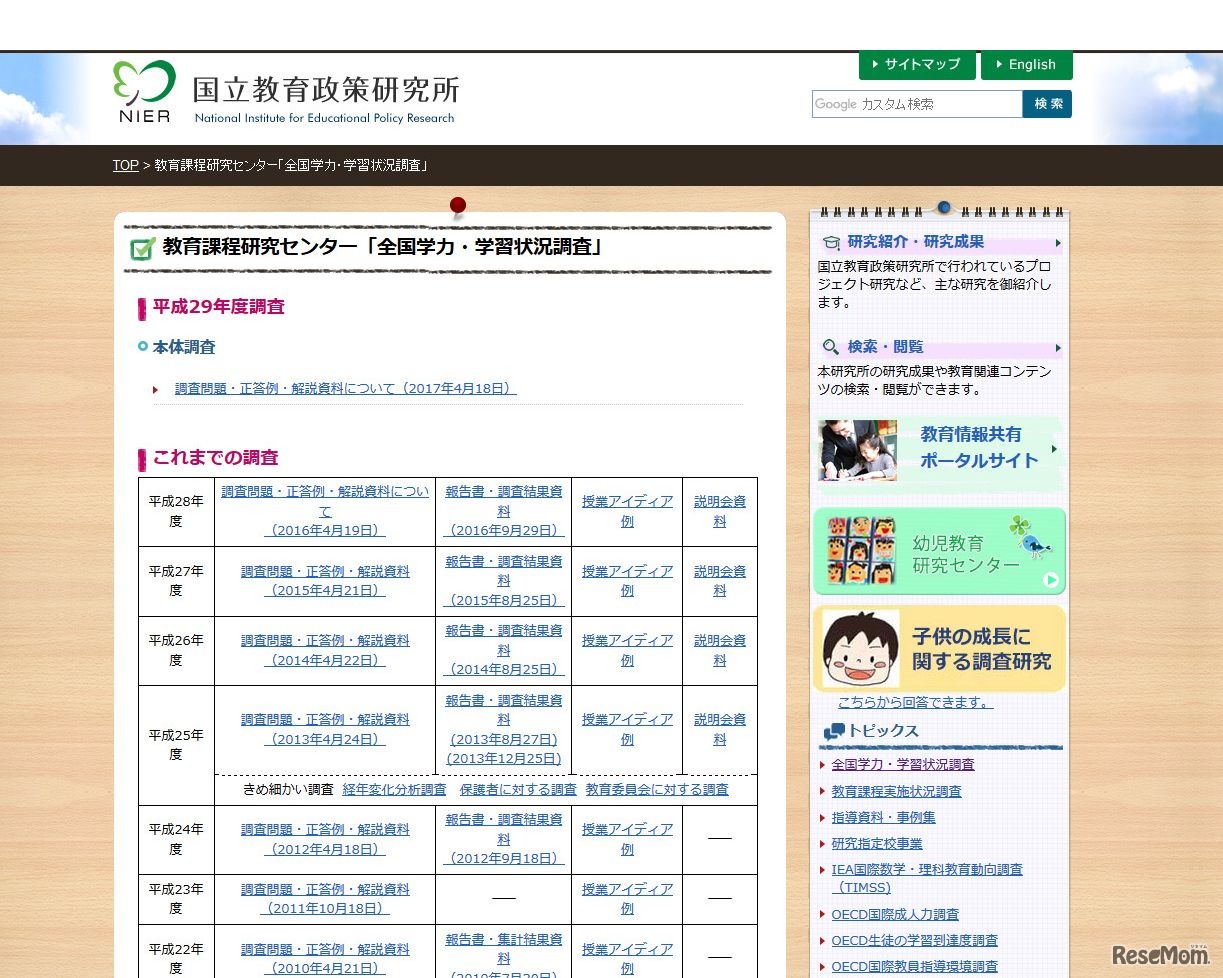1223x978 pixels.
Task: Open 平成23年度 調査問題・正答例・解説資料 (2011年10月18日)
Action: pos(325,899)
